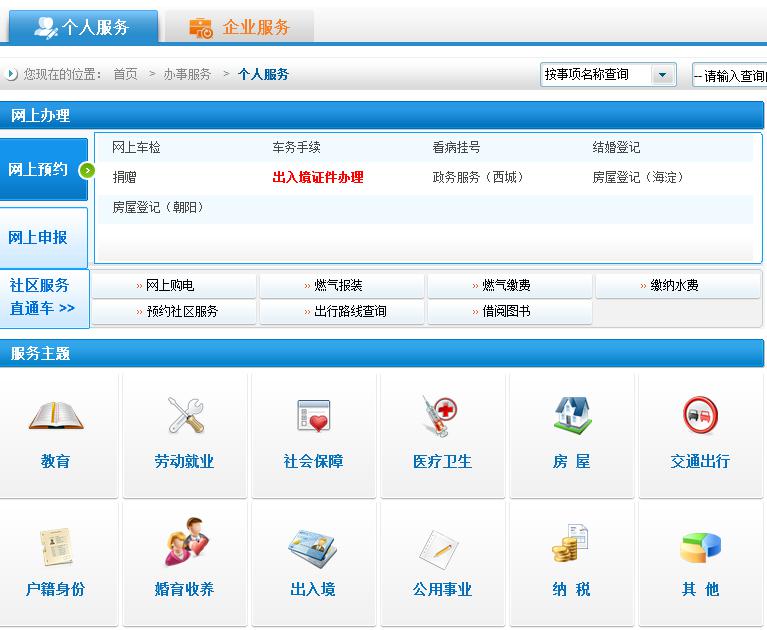This screenshot has height=630, width=767.
Task: Open the 网上车检 link
Action: click(136, 147)
